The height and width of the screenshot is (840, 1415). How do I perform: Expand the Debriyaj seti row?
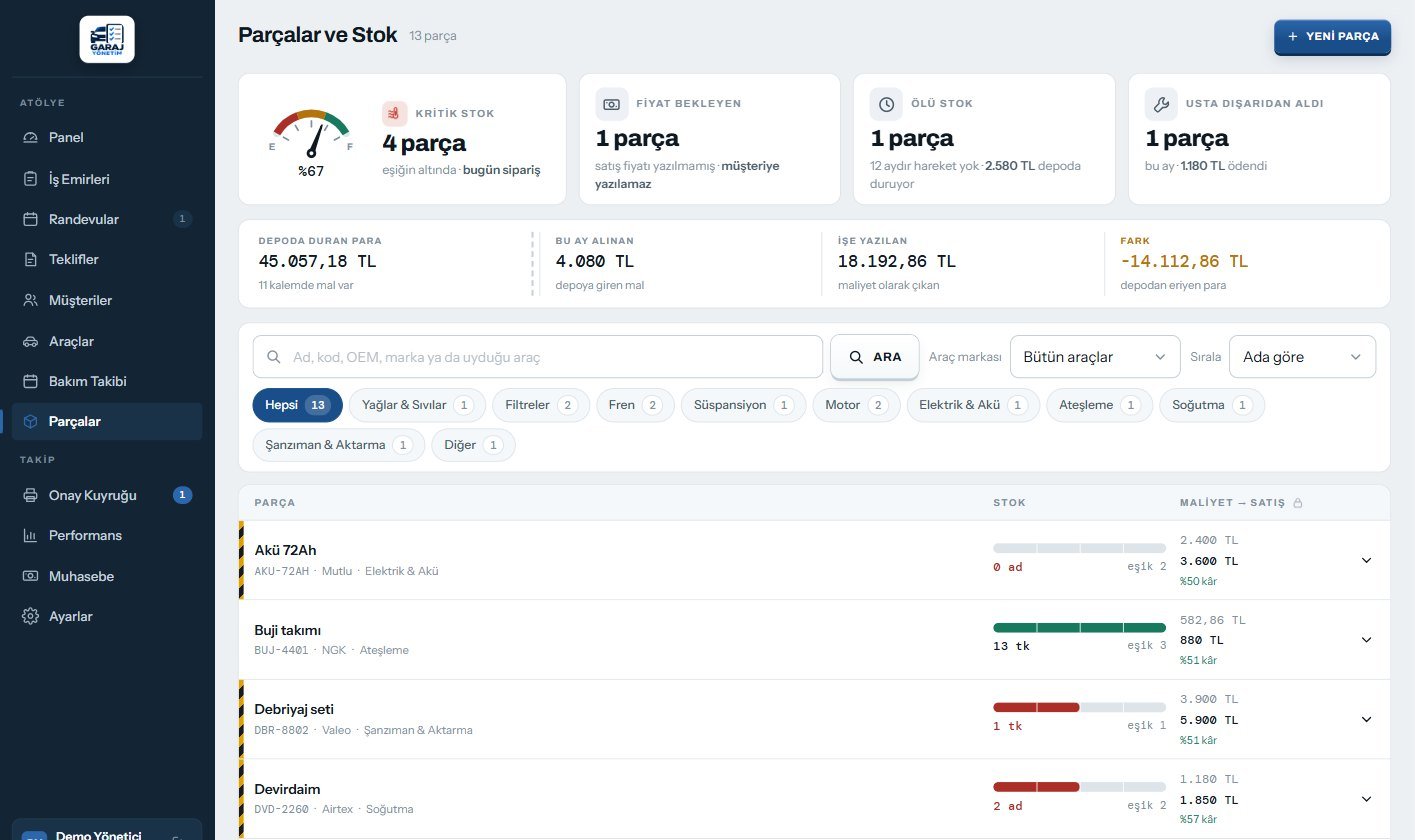pos(1366,719)
